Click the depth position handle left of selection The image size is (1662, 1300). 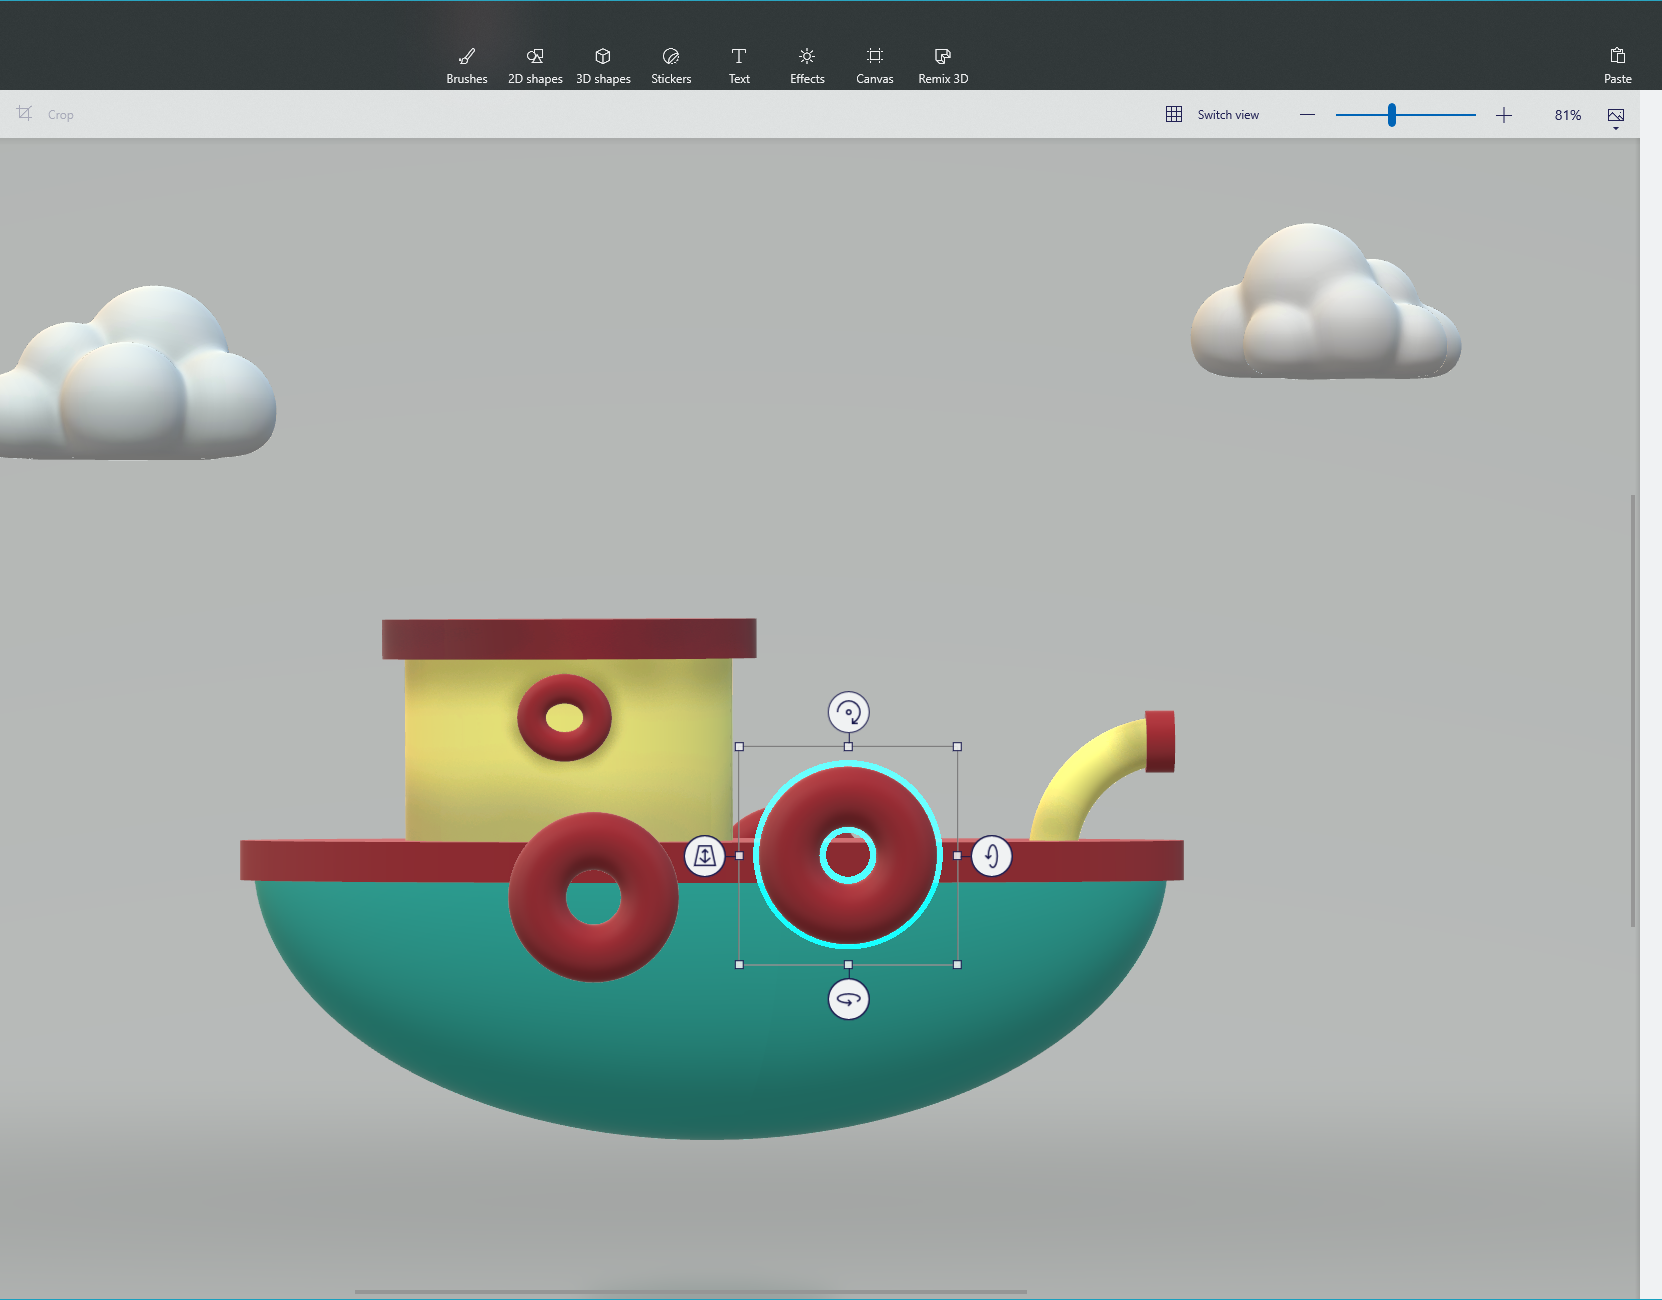pyautogui.click(x=705, y=856)
